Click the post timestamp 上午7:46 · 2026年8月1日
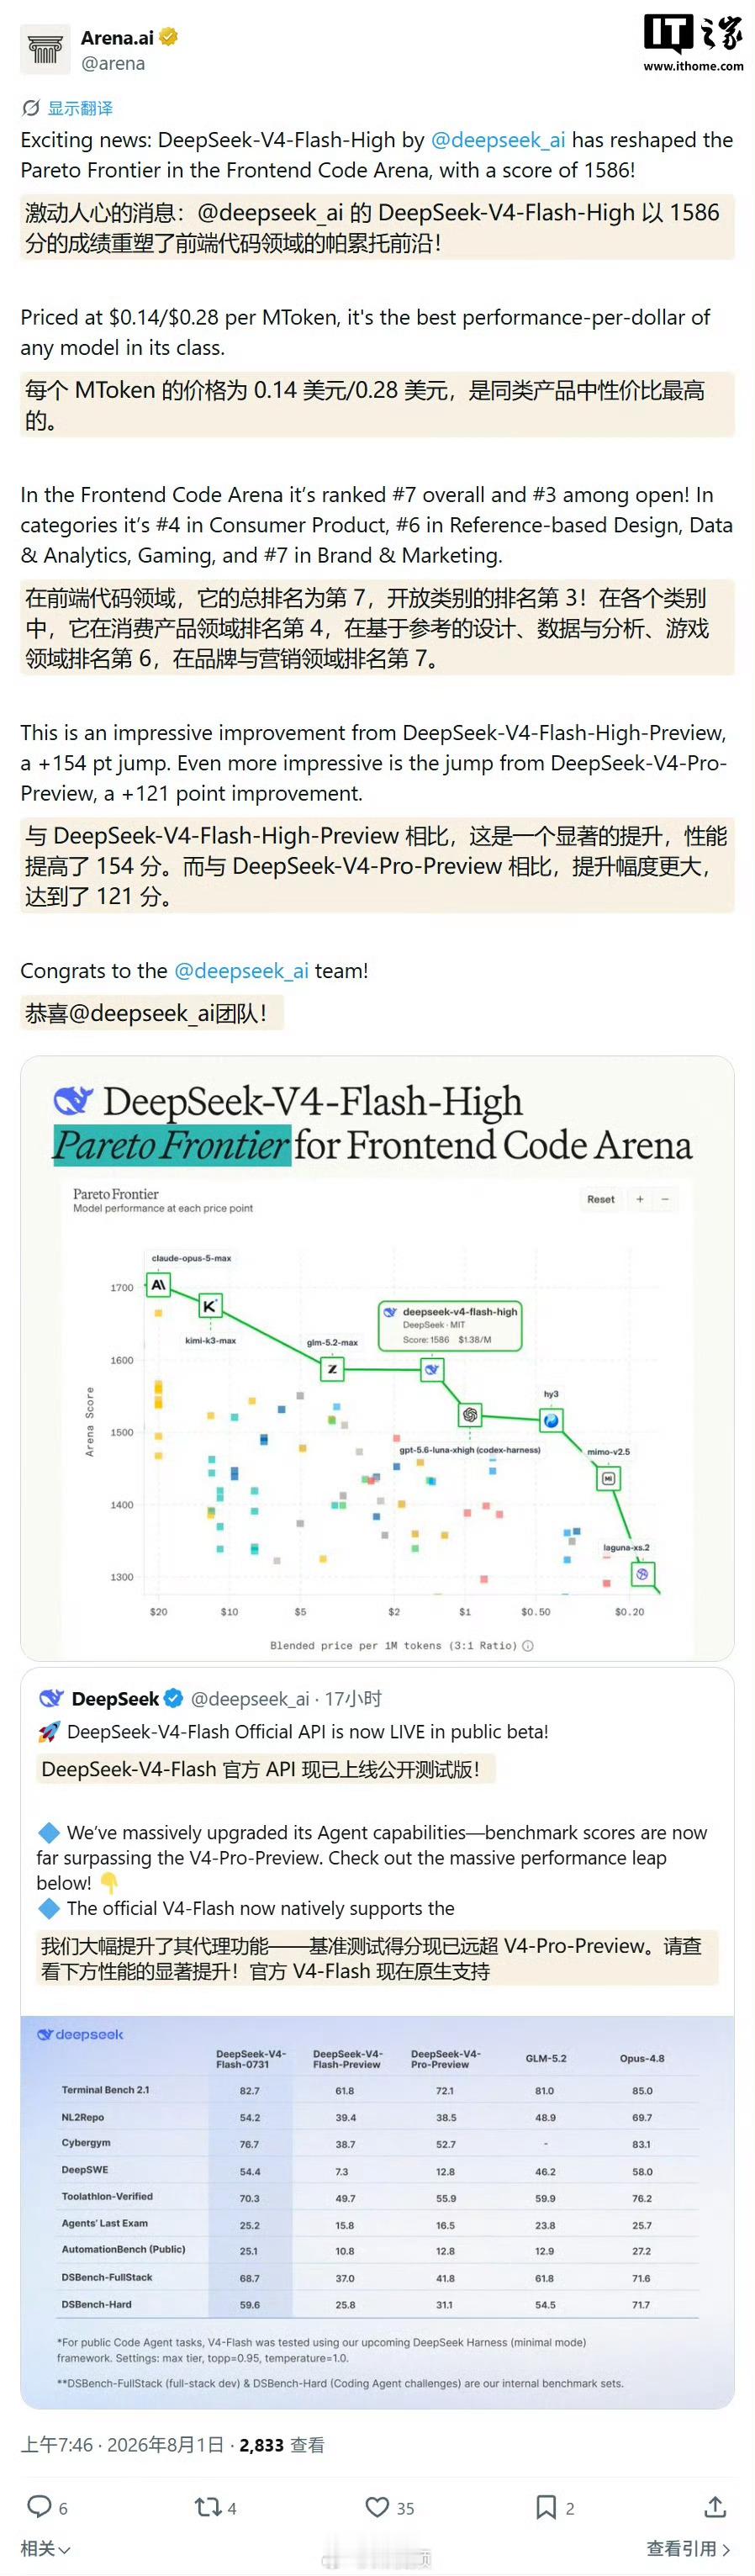755x2576 pixels. coord(122,2445)
